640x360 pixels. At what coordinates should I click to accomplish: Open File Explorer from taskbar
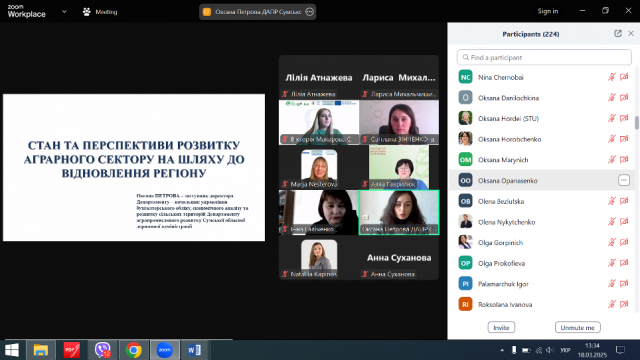(x=40, y=350)
